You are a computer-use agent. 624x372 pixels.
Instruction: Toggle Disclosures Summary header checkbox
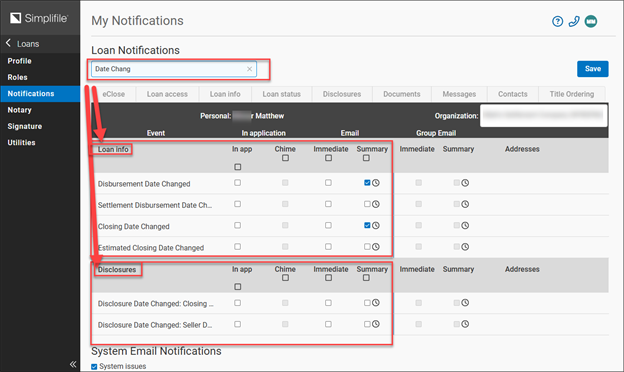pos(366,278)
